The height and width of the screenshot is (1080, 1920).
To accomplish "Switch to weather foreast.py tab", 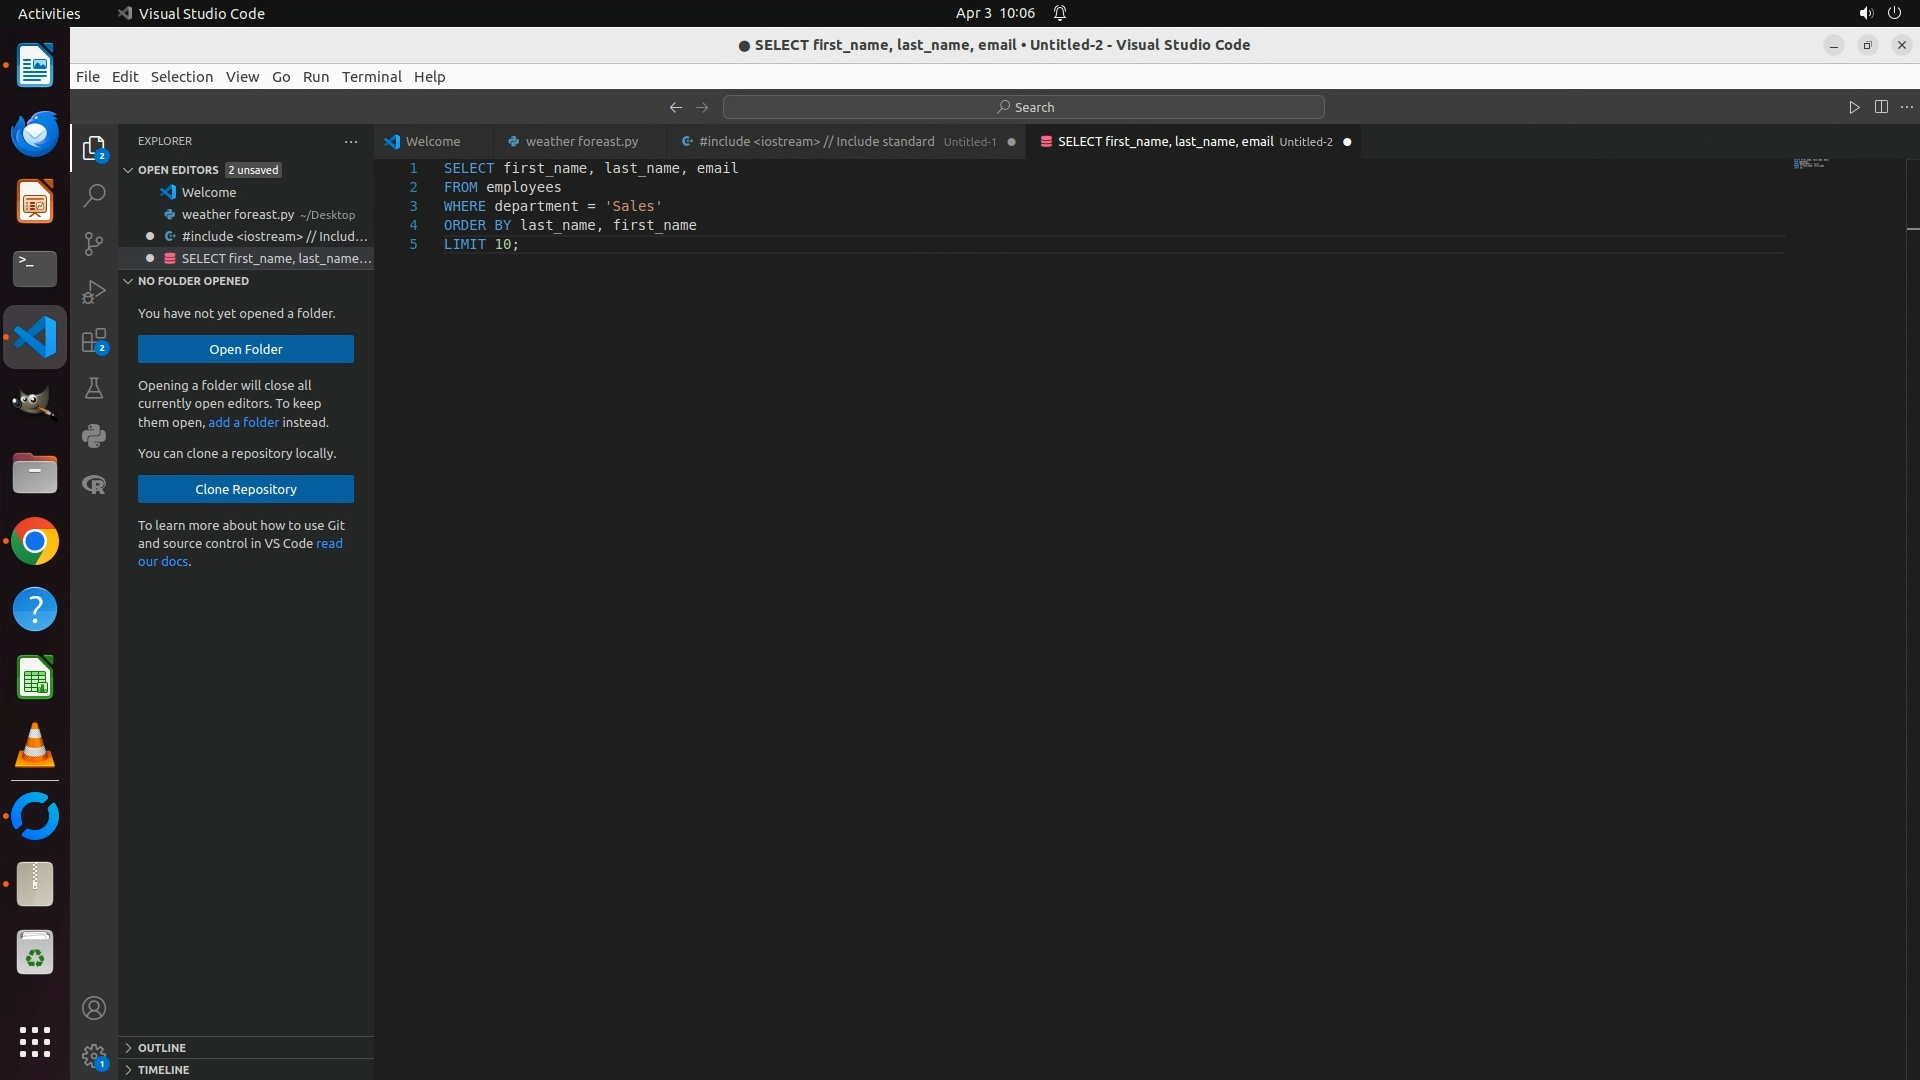I will (581, 142).
